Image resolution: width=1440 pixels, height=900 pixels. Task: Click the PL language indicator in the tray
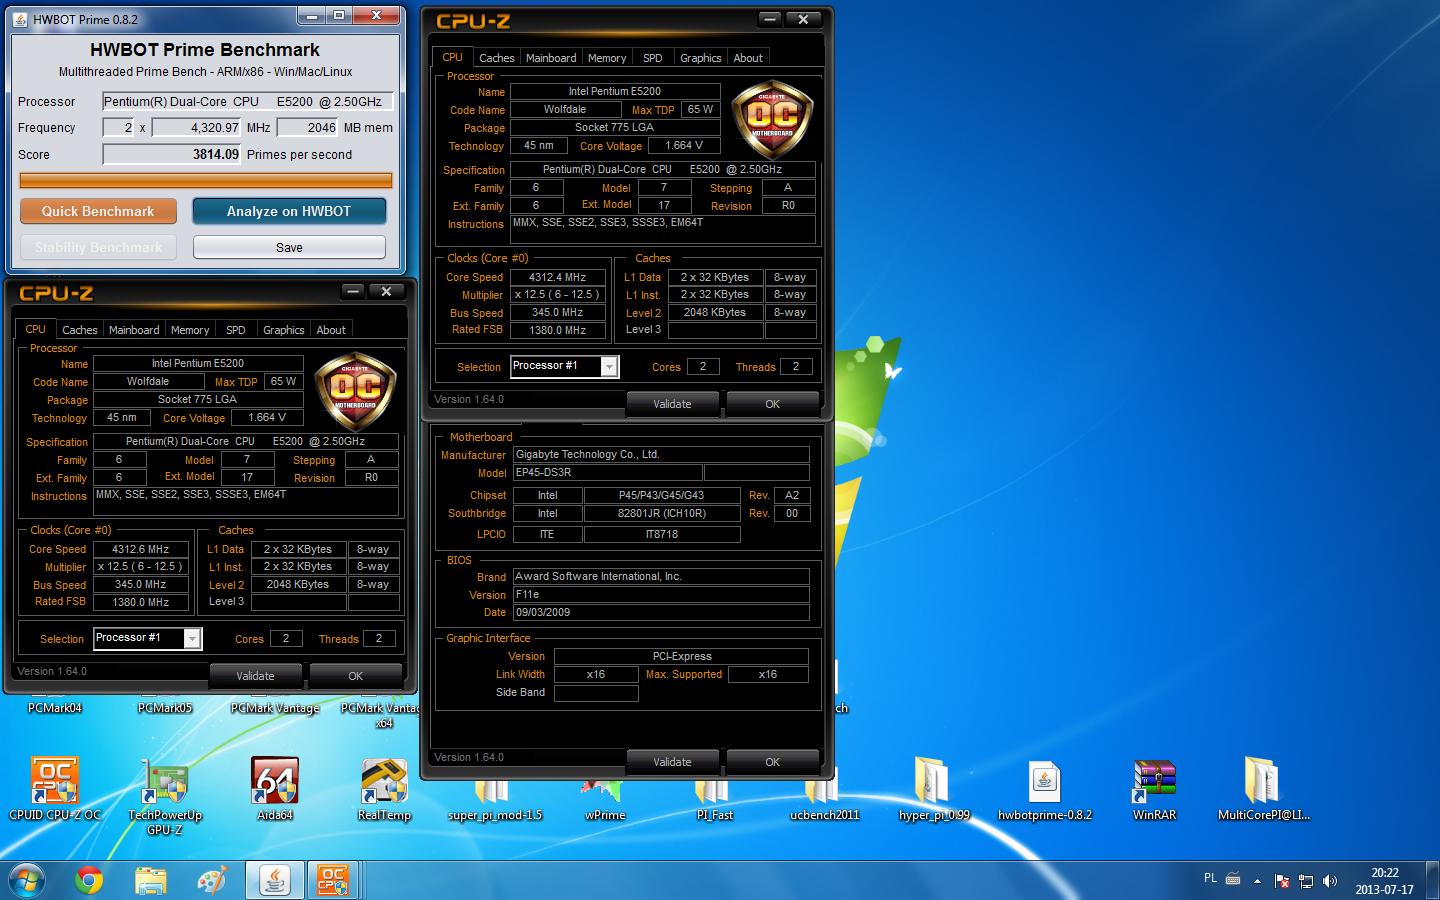pyautogui.click(x=1210, y=878)
